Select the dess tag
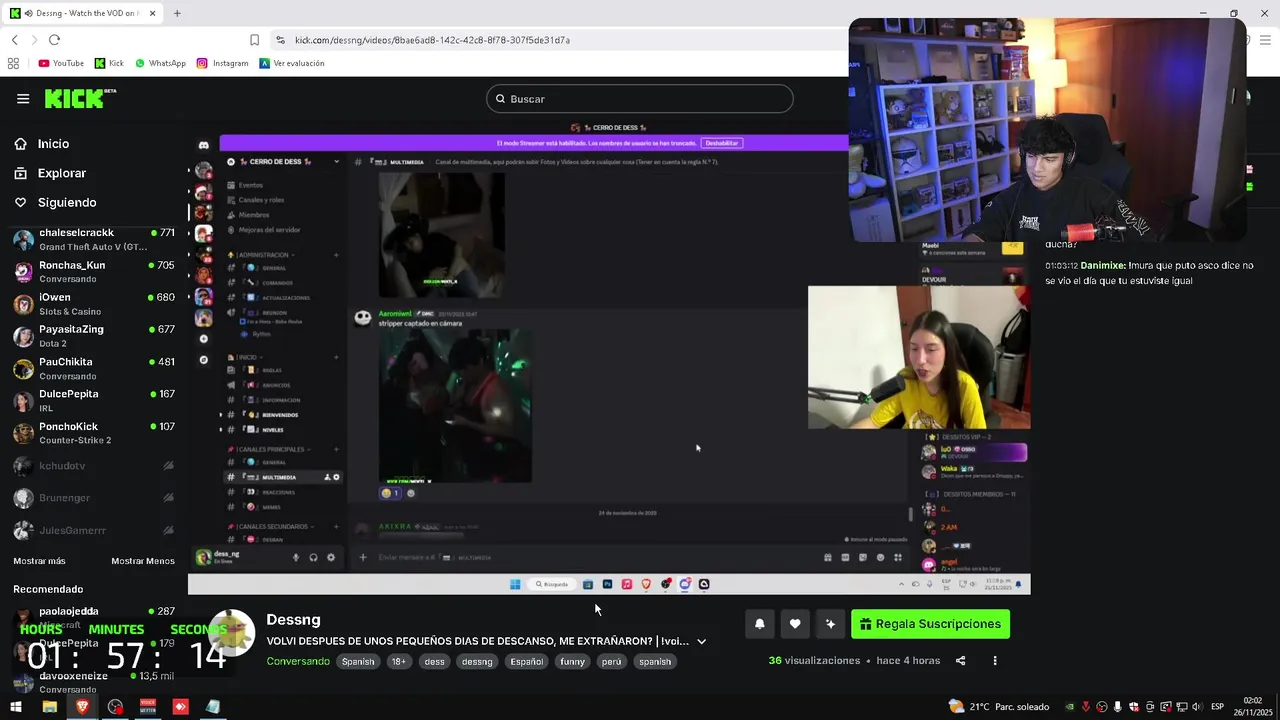The image size is (1280, 720). [x=434, y=661]
